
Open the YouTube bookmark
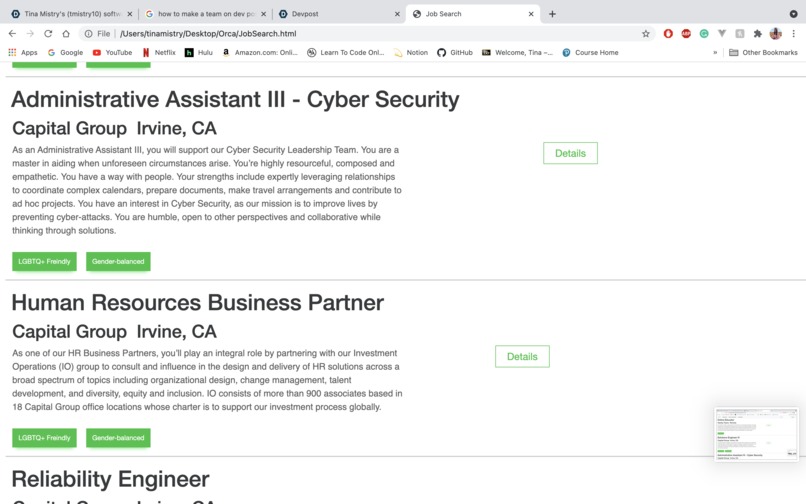(112, 52)
